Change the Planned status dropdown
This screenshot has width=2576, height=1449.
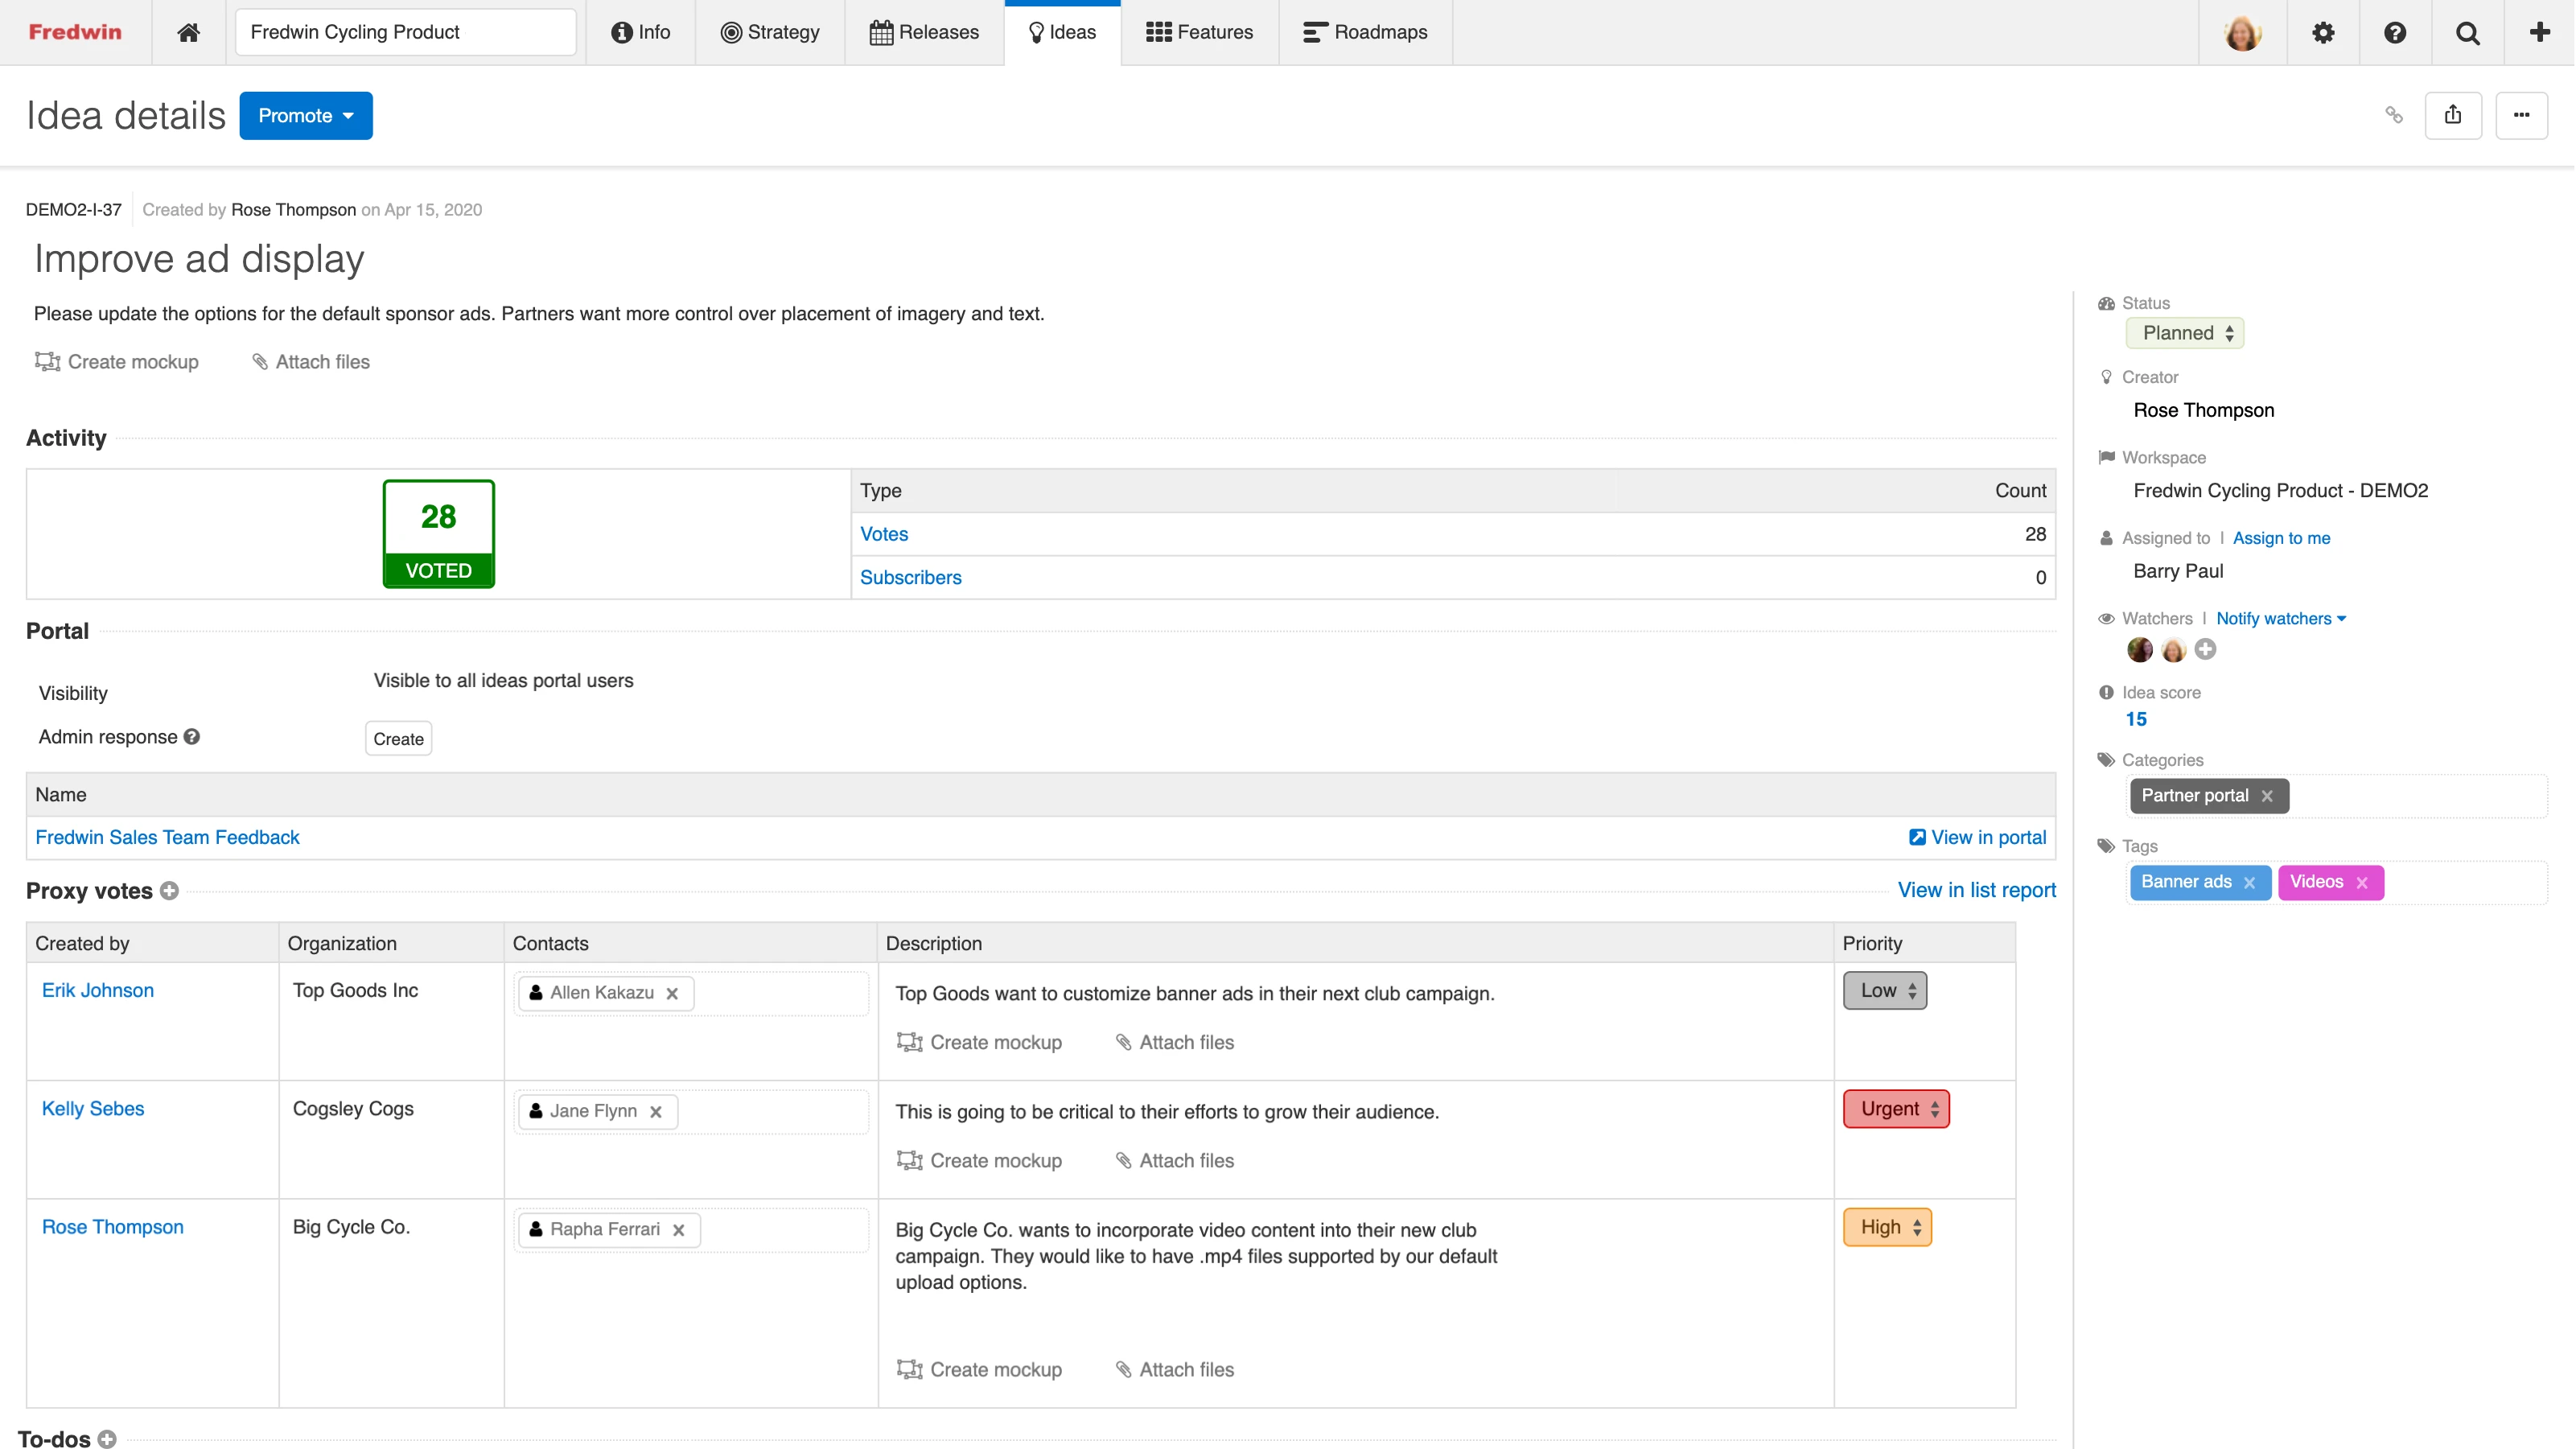(x=2185, y=333)
